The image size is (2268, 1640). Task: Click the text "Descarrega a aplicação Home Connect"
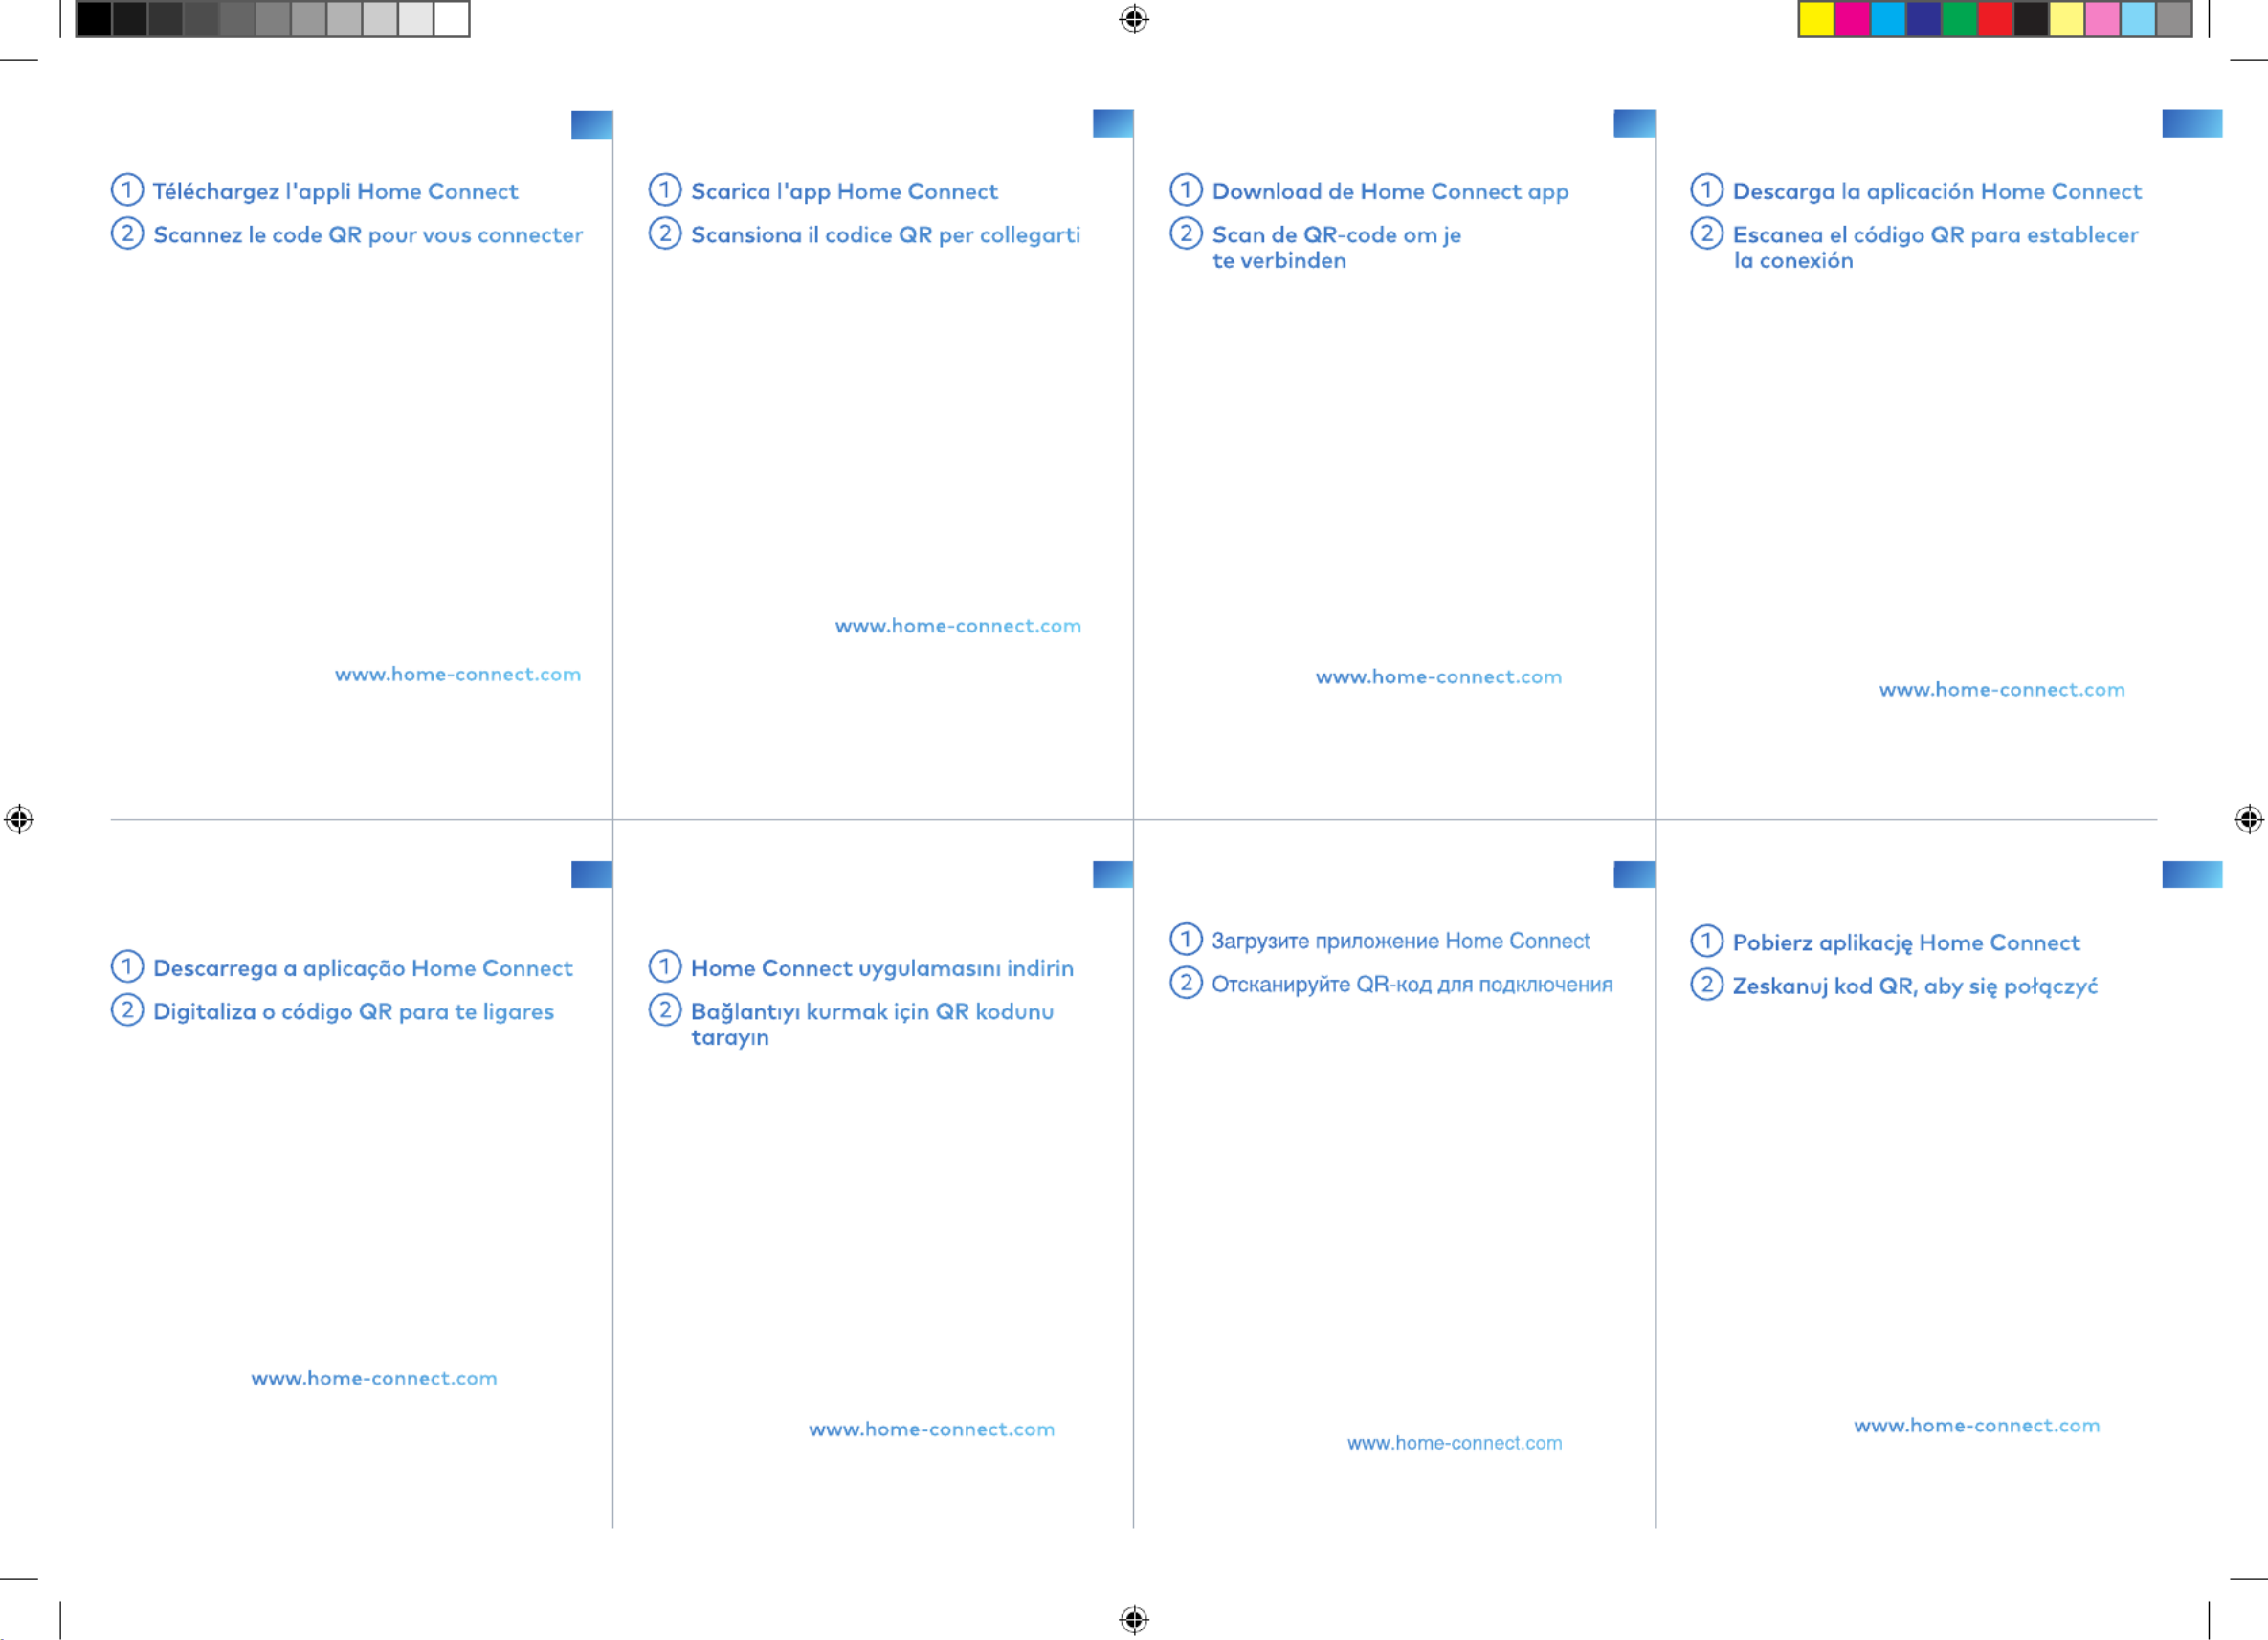coord(363,968)
